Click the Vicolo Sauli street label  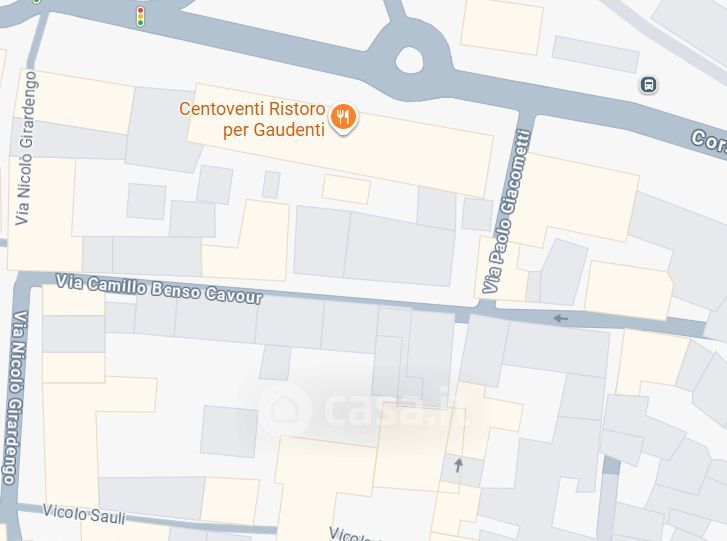[x=84, y=514]
